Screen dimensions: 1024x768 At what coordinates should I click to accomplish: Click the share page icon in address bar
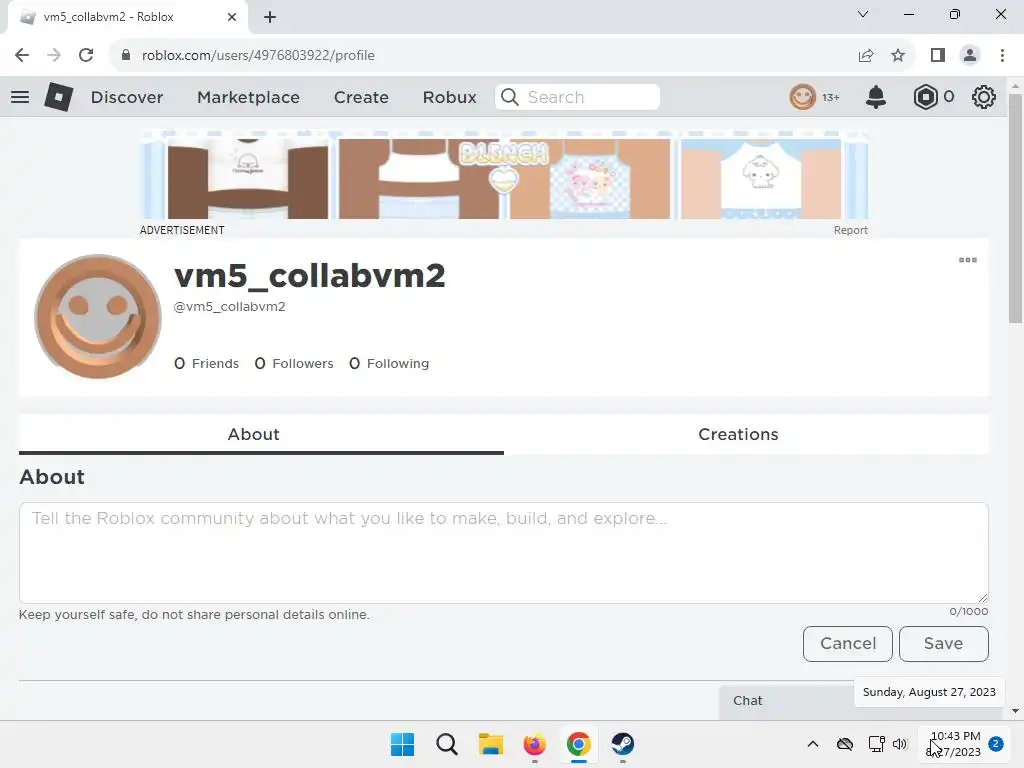pyautogui.click(x=865, y=56)
